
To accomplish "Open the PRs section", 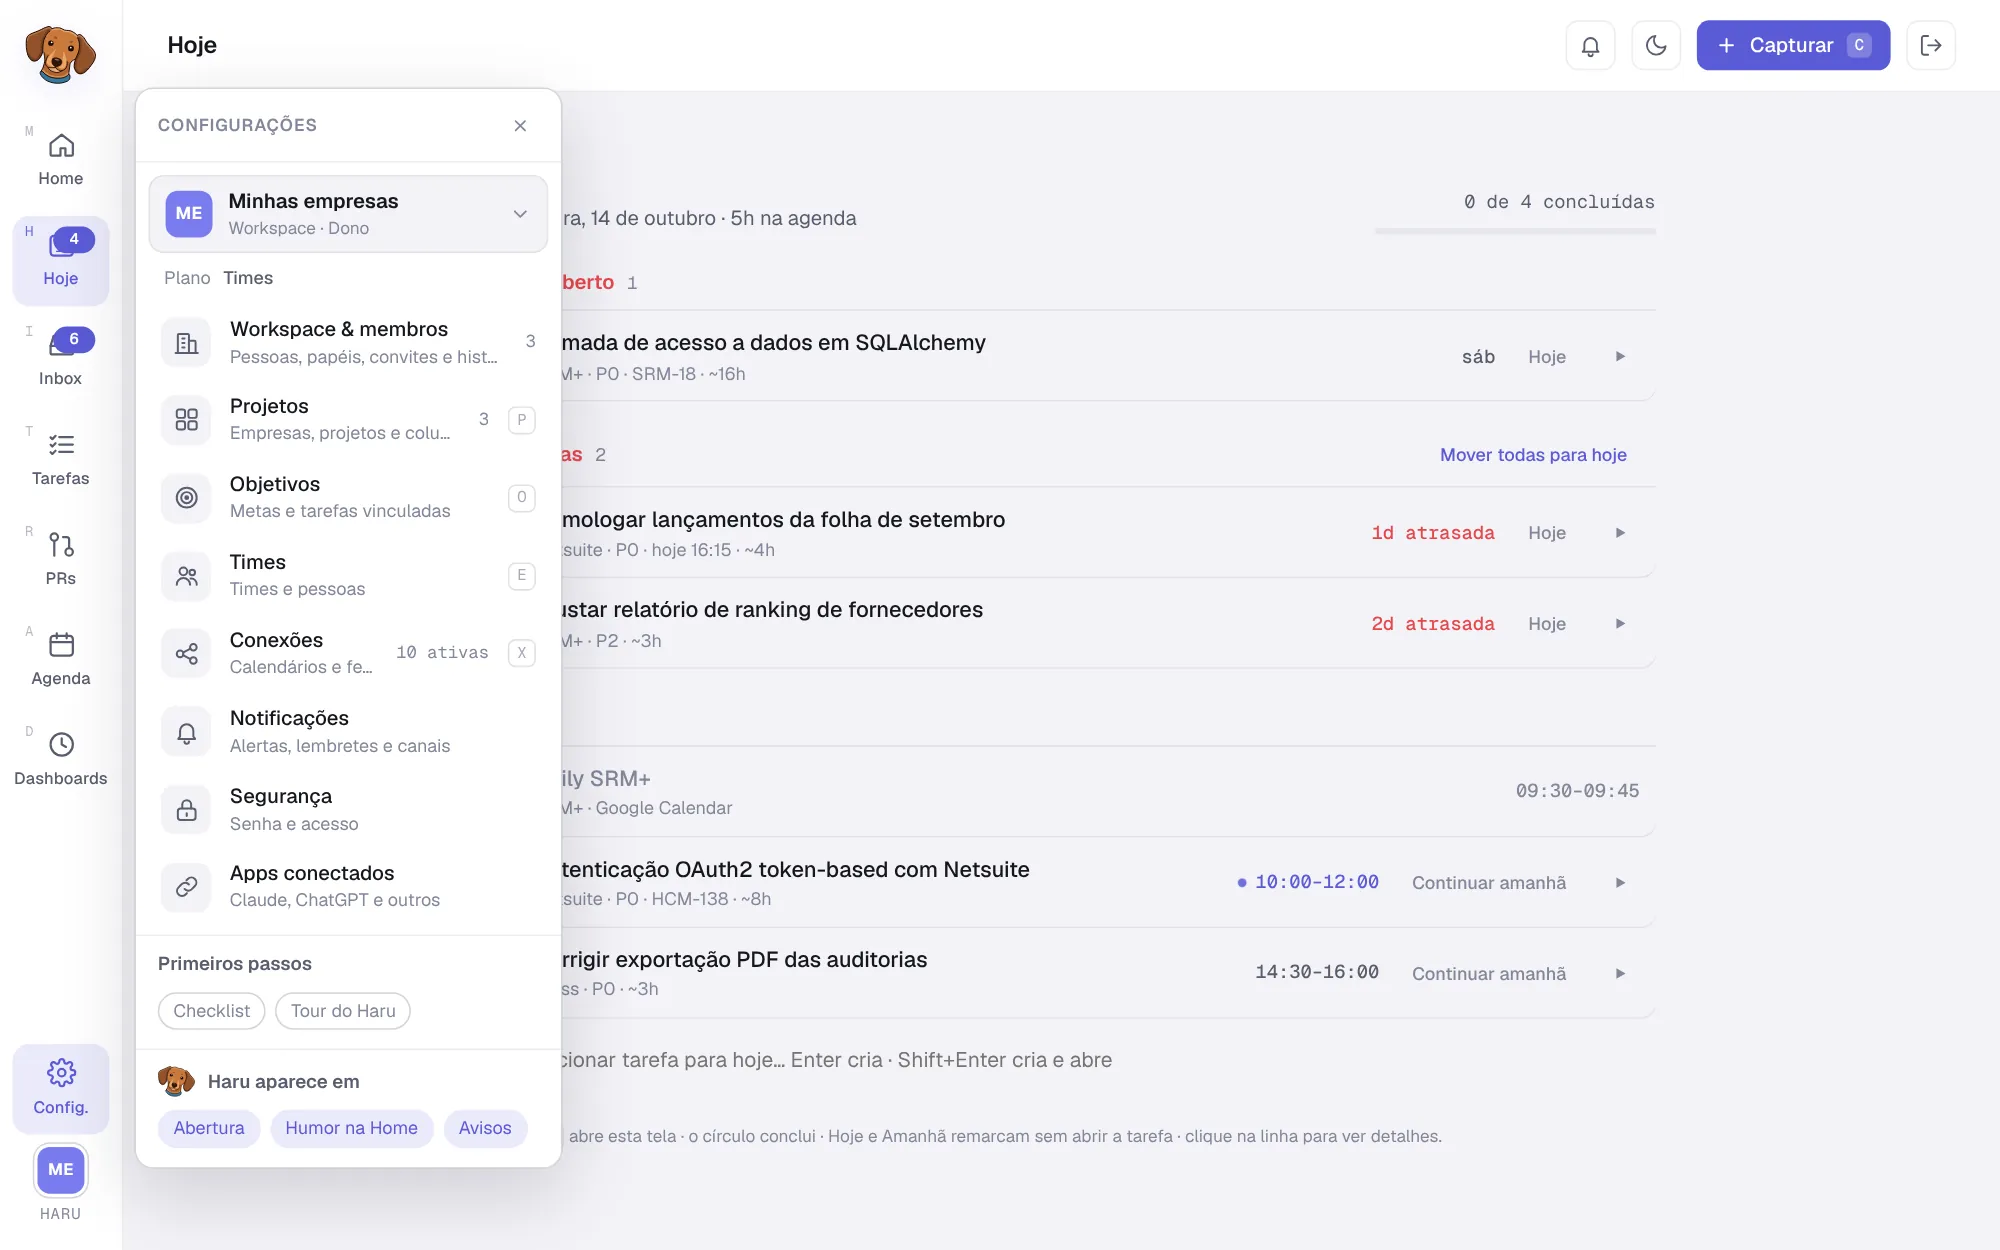I will point(60,560).
